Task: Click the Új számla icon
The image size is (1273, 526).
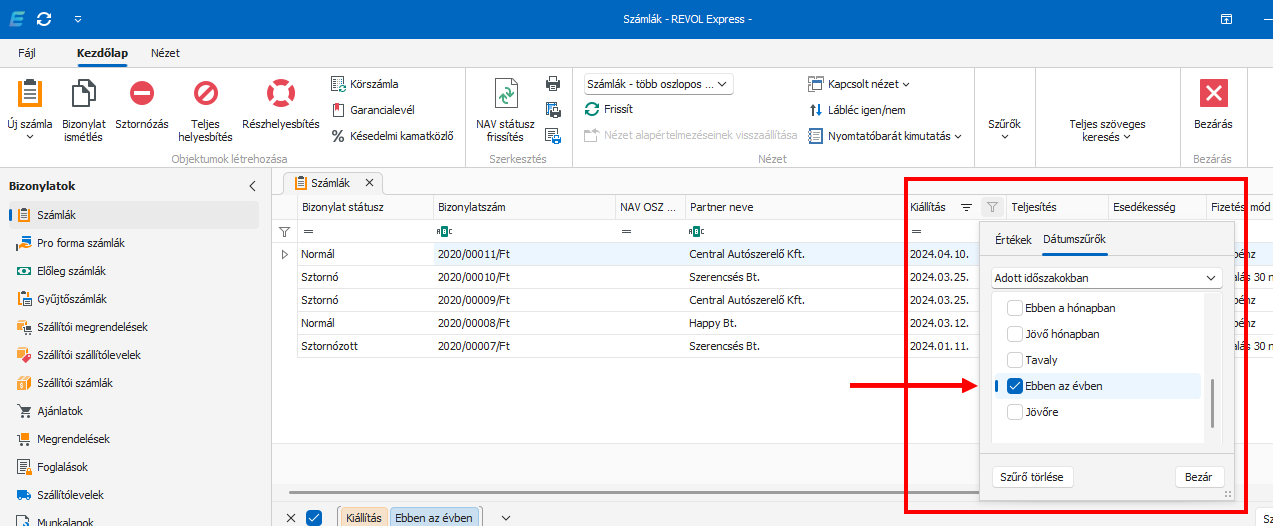Action: [30, 94]
